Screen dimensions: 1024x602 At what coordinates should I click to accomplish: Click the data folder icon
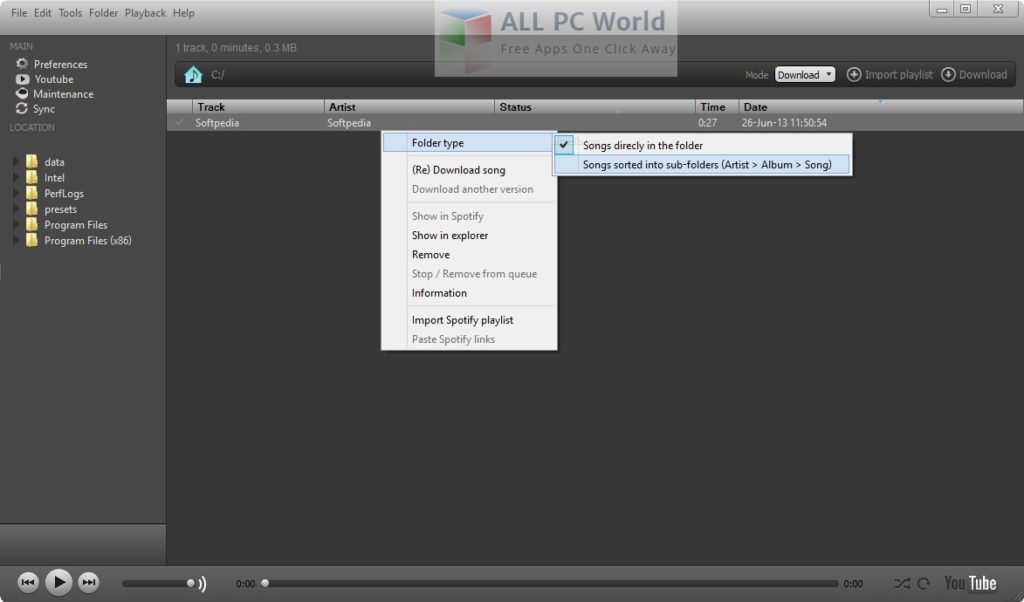point(31,161)
